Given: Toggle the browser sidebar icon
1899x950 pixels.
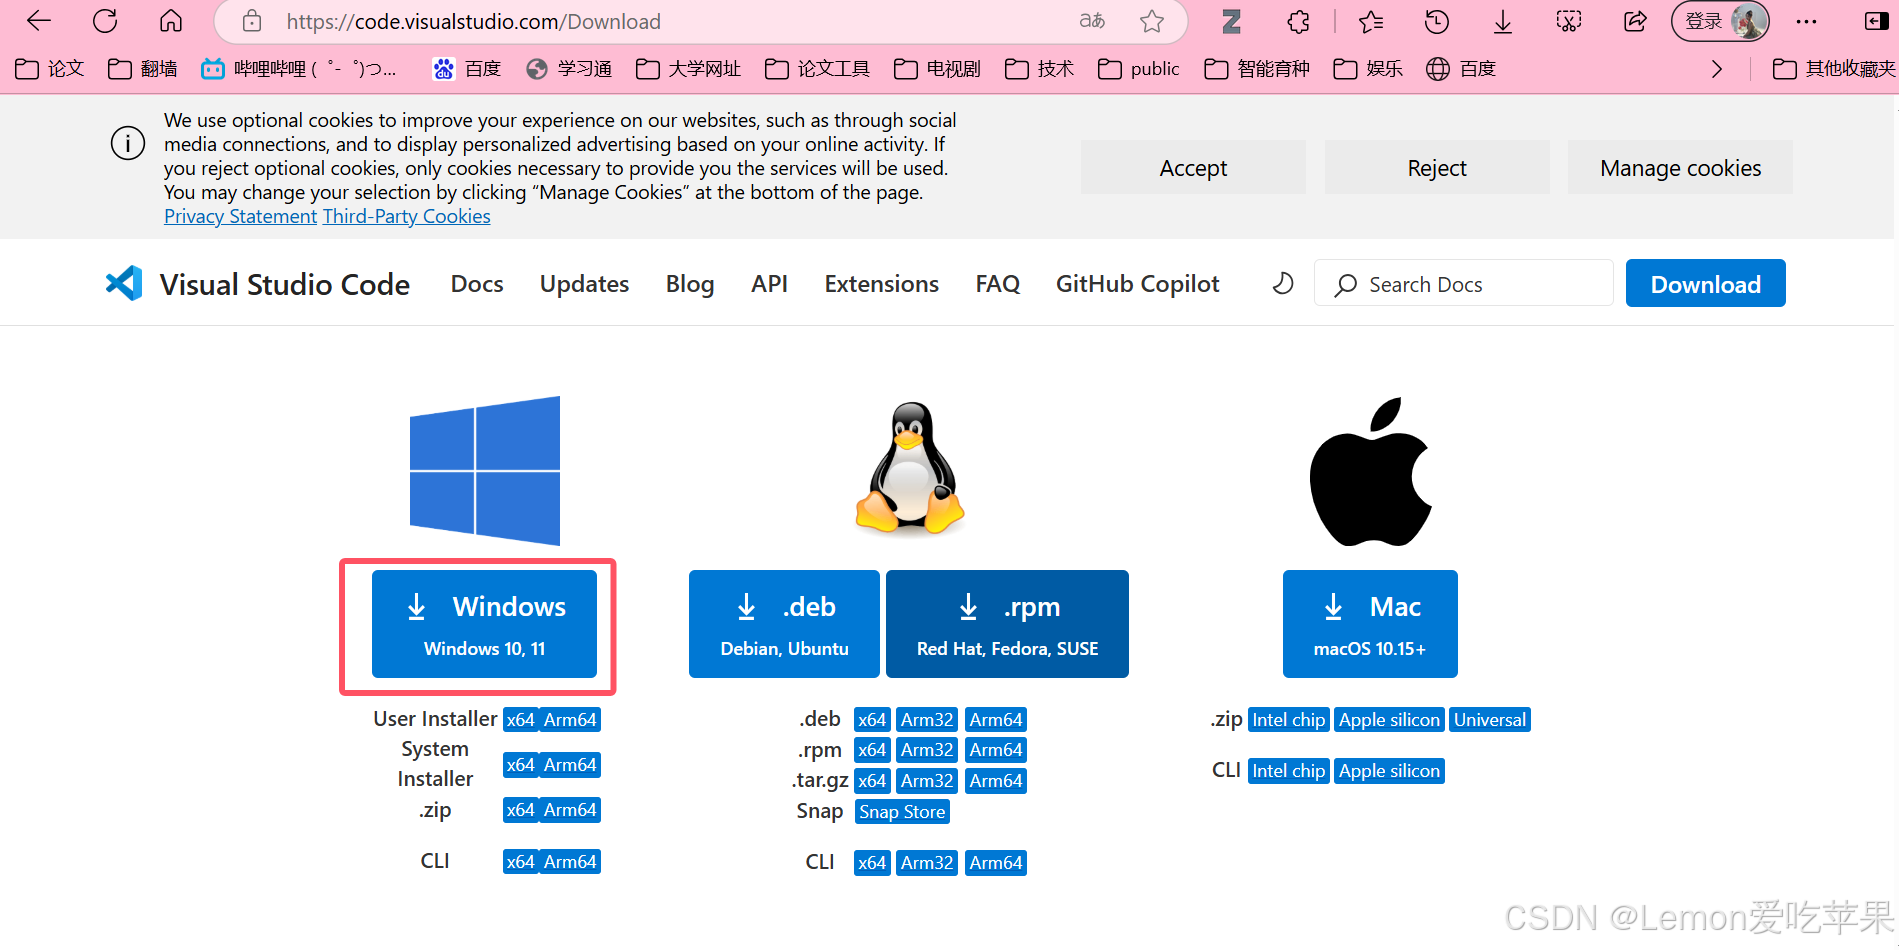Looking at the screenshot, I should (1877, 21).
